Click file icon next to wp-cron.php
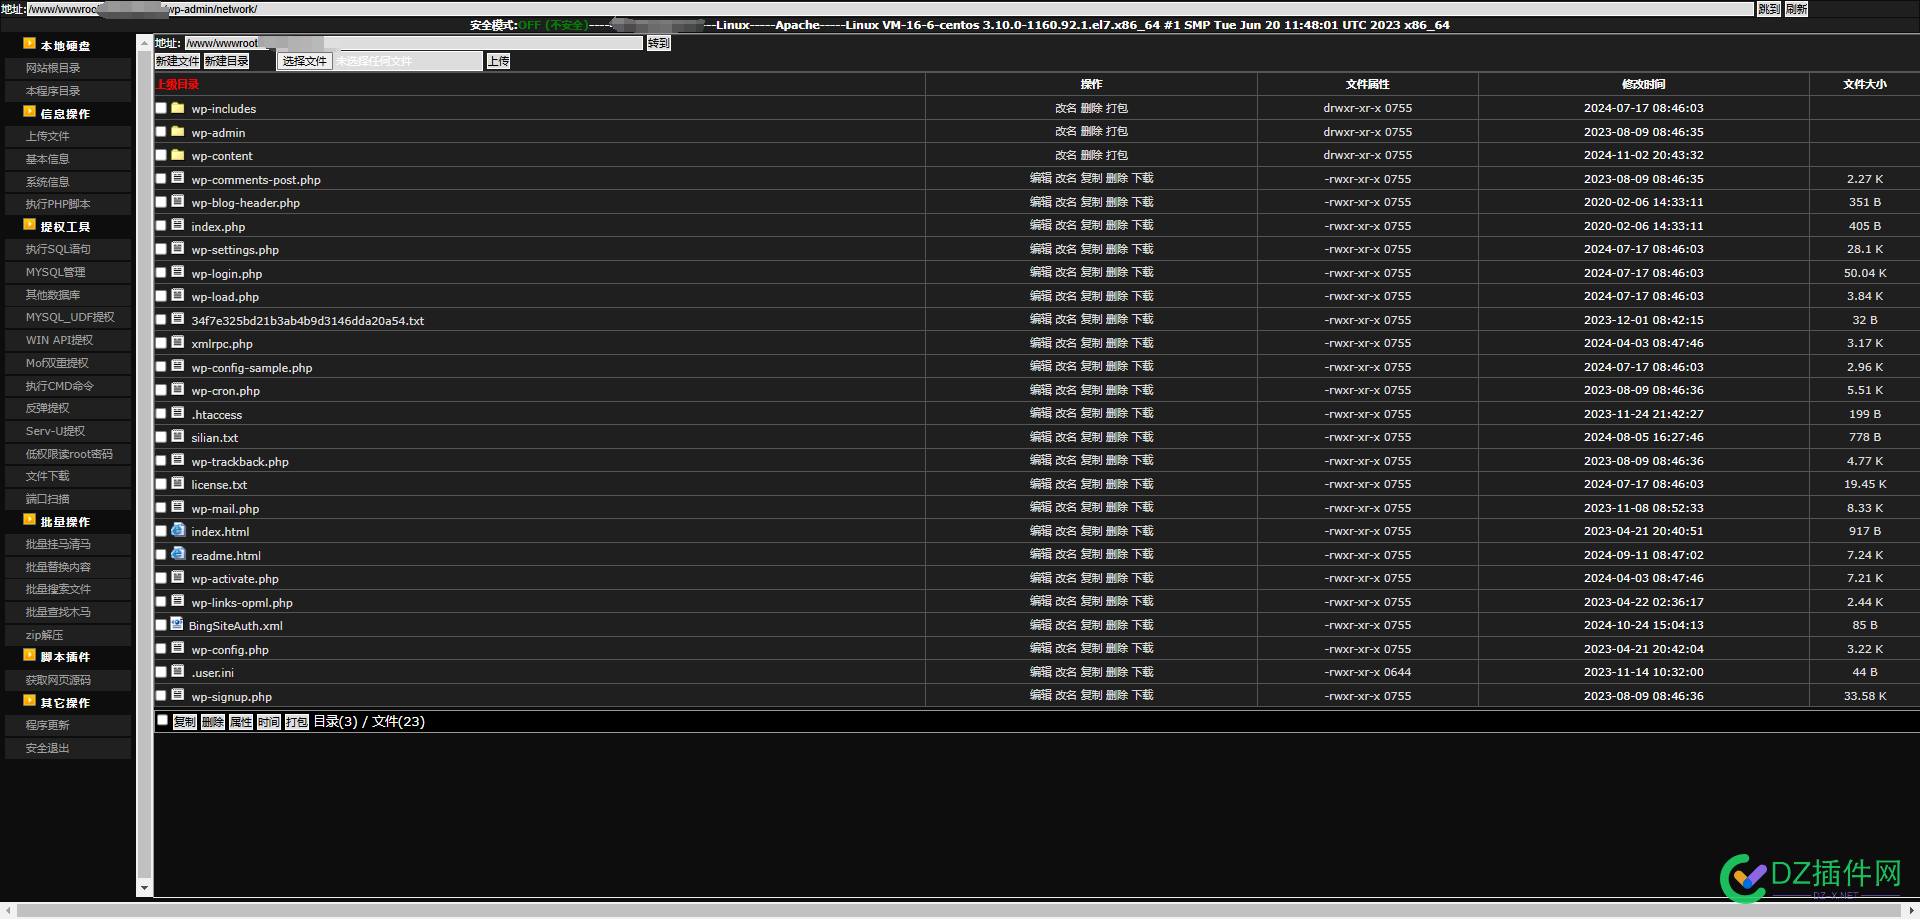Viewport: 1920px width, 919px height. pos(178,389)
